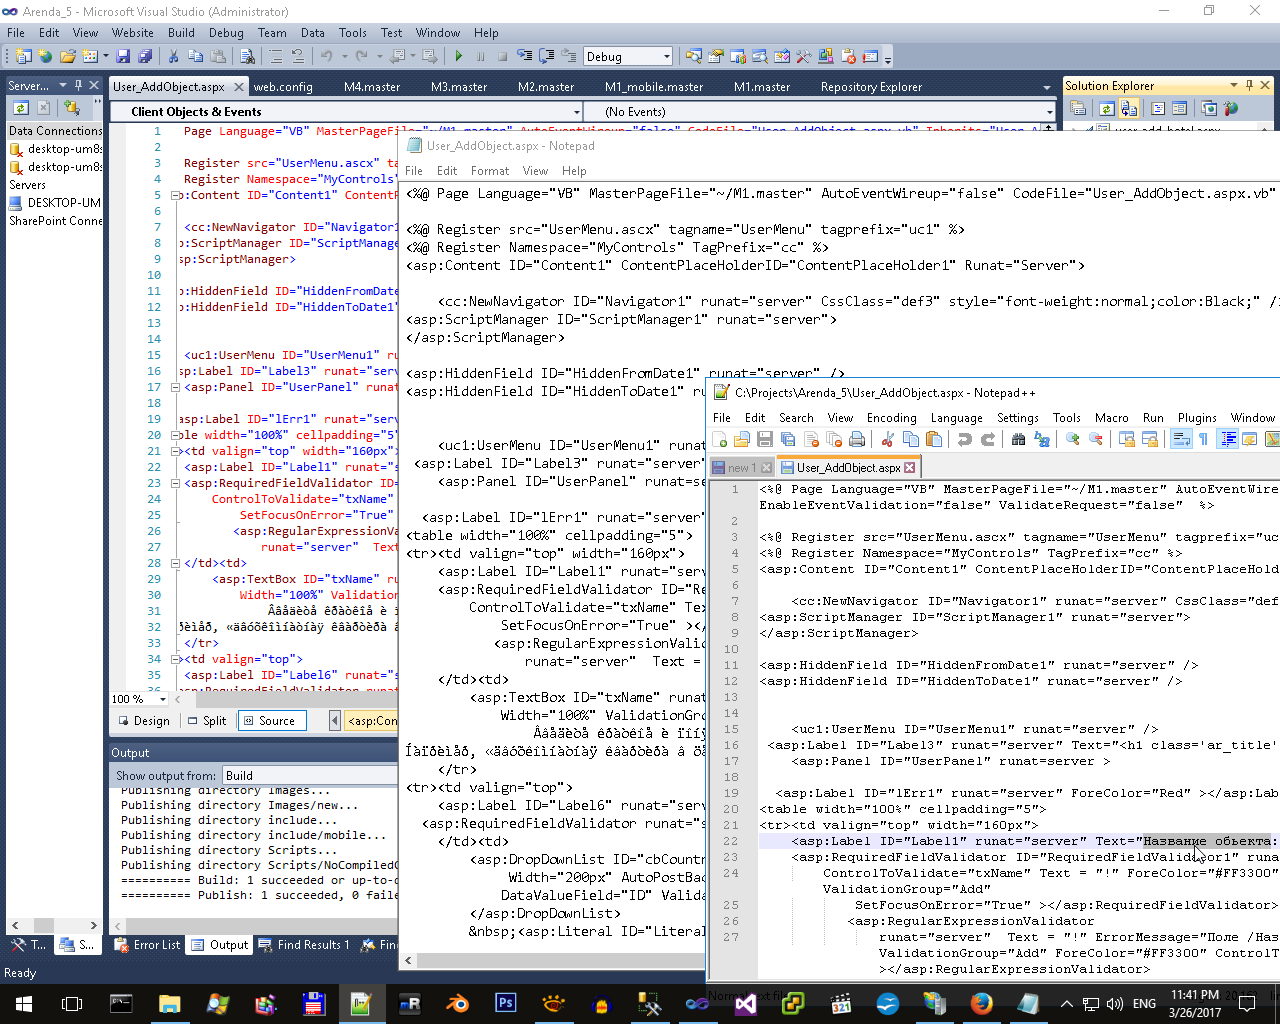The image size is (1280, 1024).
Task: Start debugging with the green play icon
Action: coord(458,57)
